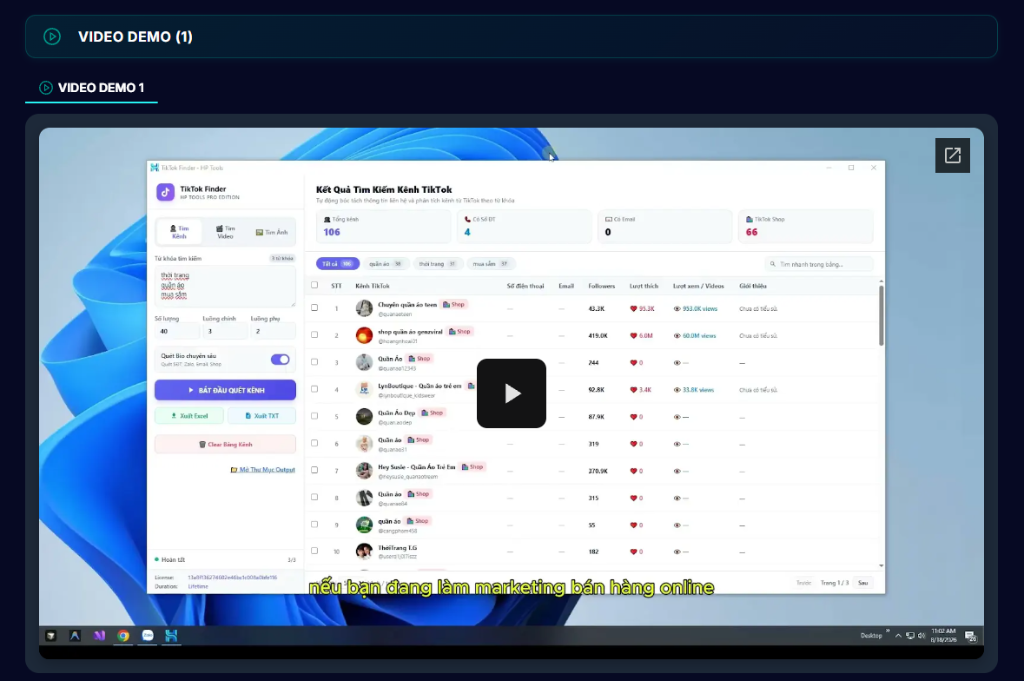Image resolution: width=1024 pixels, height=681 pixels.
Task: Tick checkbox for row 4 LynBoutique
Action: 315,388
